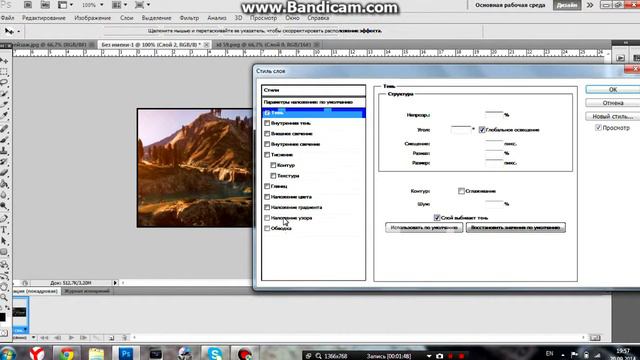Click Duplicate frame icon in Animation panel
Viewport: 640px width, 360px height.
111,338
